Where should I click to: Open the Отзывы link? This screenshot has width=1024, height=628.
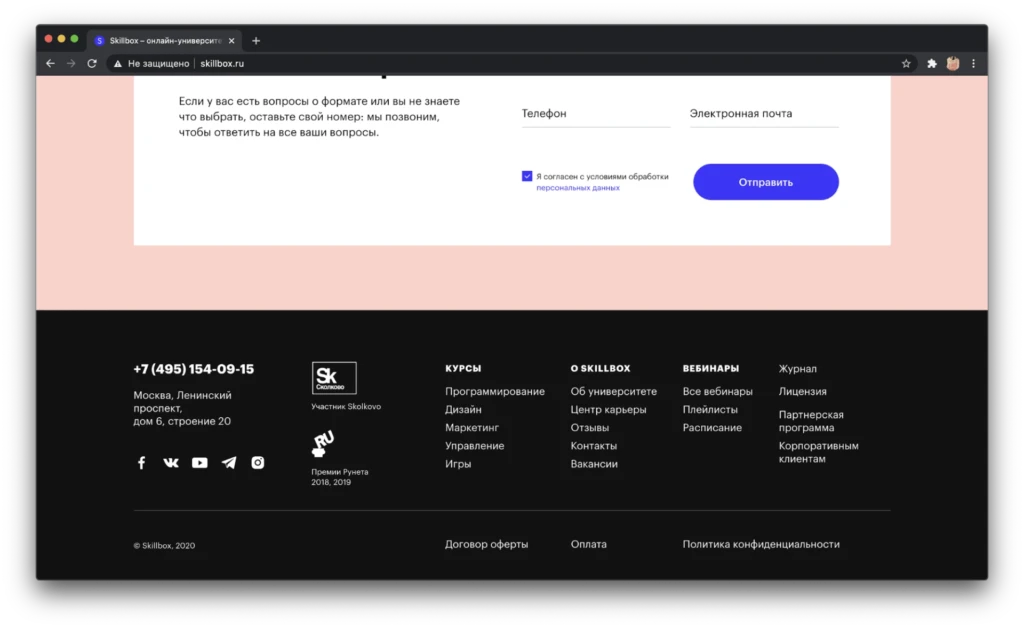pyautogui.click(x=590, y=428)
